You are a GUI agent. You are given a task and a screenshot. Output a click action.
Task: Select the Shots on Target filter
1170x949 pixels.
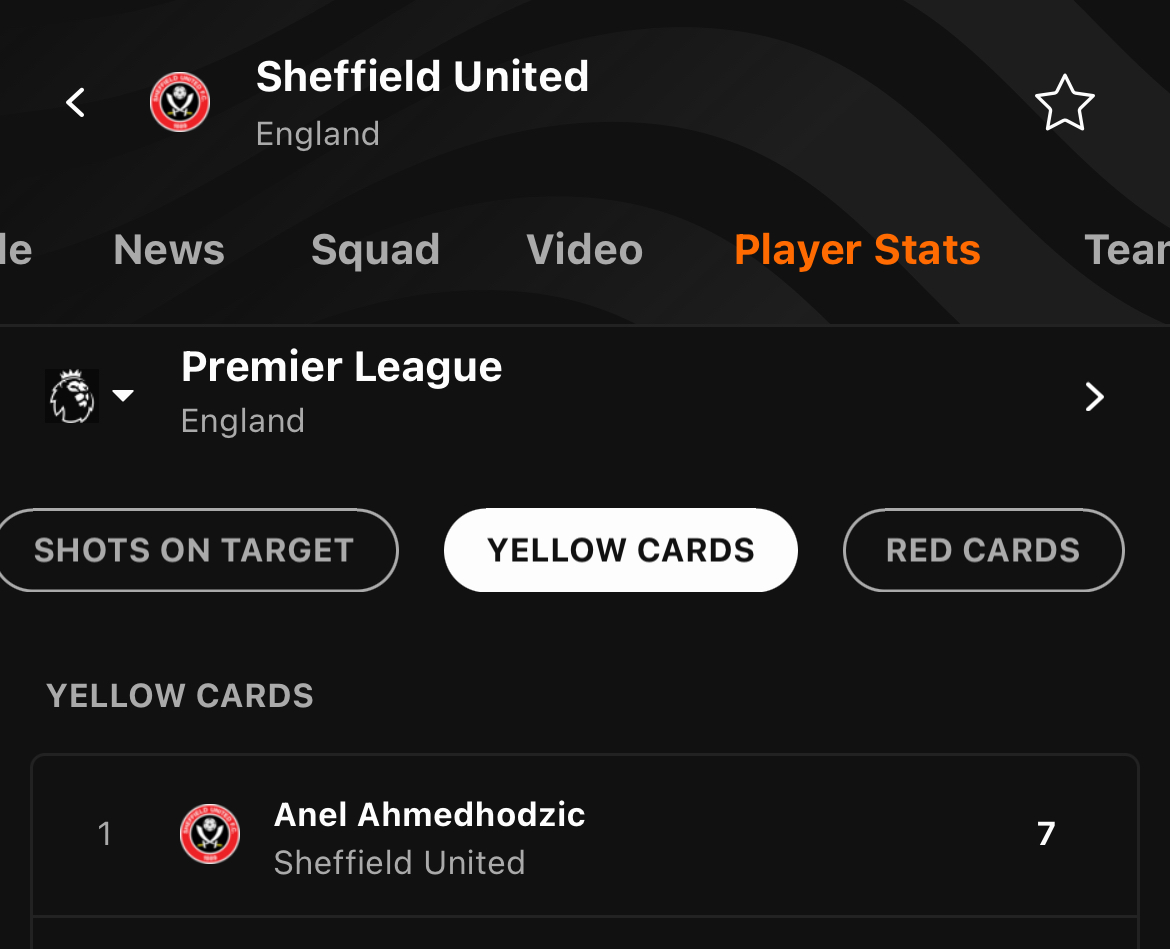tap(195, 550)
